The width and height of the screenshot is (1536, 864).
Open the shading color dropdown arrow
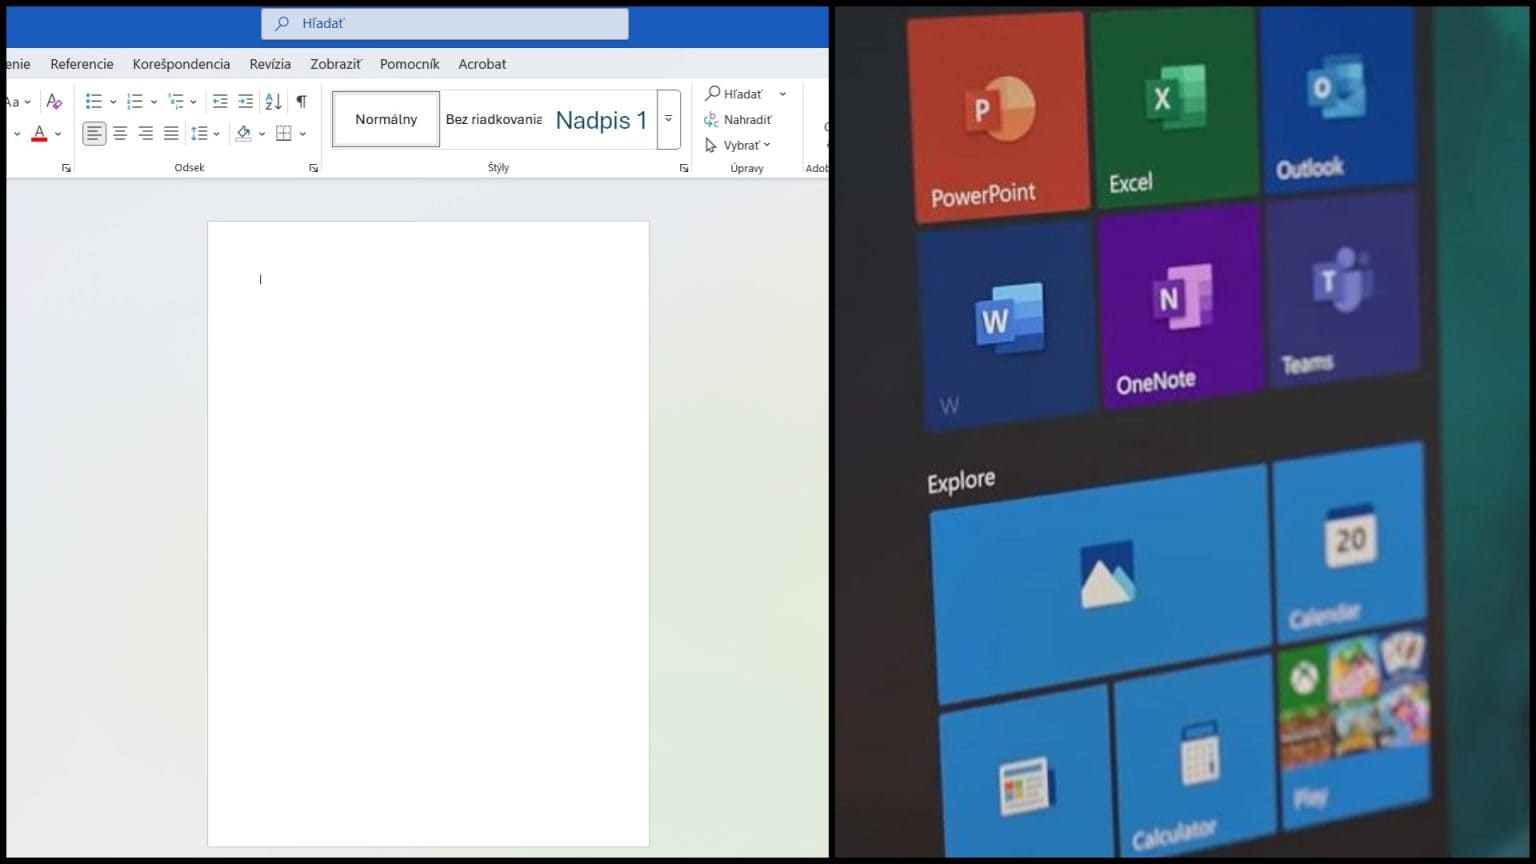click(x=262, y=134)
